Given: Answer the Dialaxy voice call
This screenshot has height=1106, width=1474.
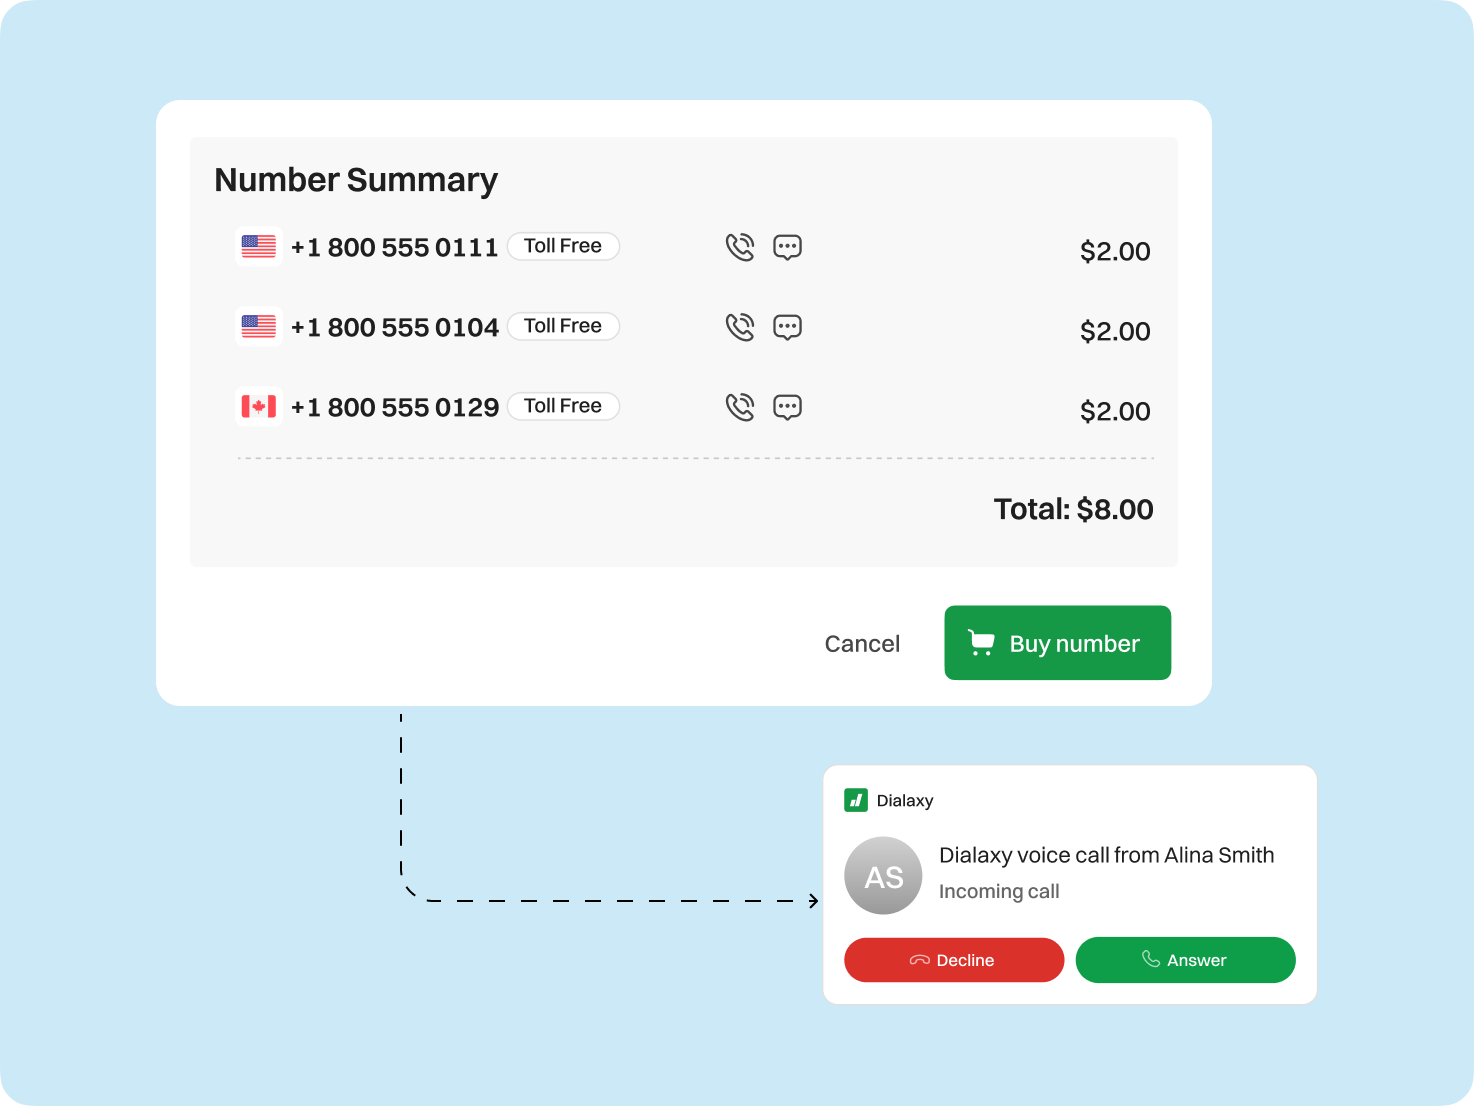Looking at the screenshot, I should [x=1185, y=960].
